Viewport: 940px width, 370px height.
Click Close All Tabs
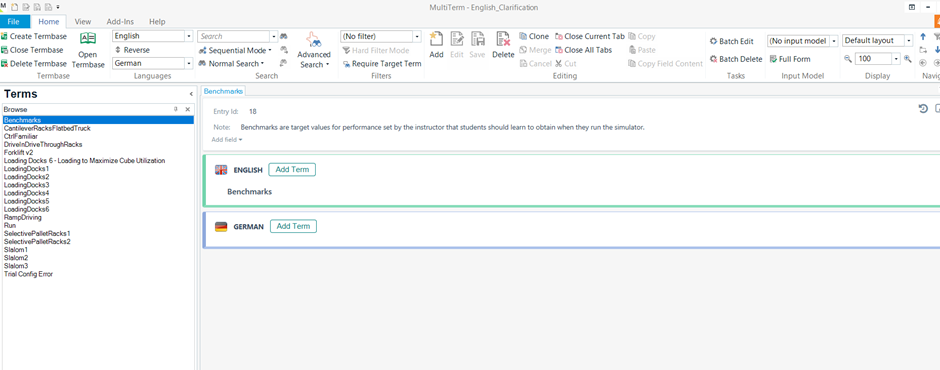pos(583,50)
